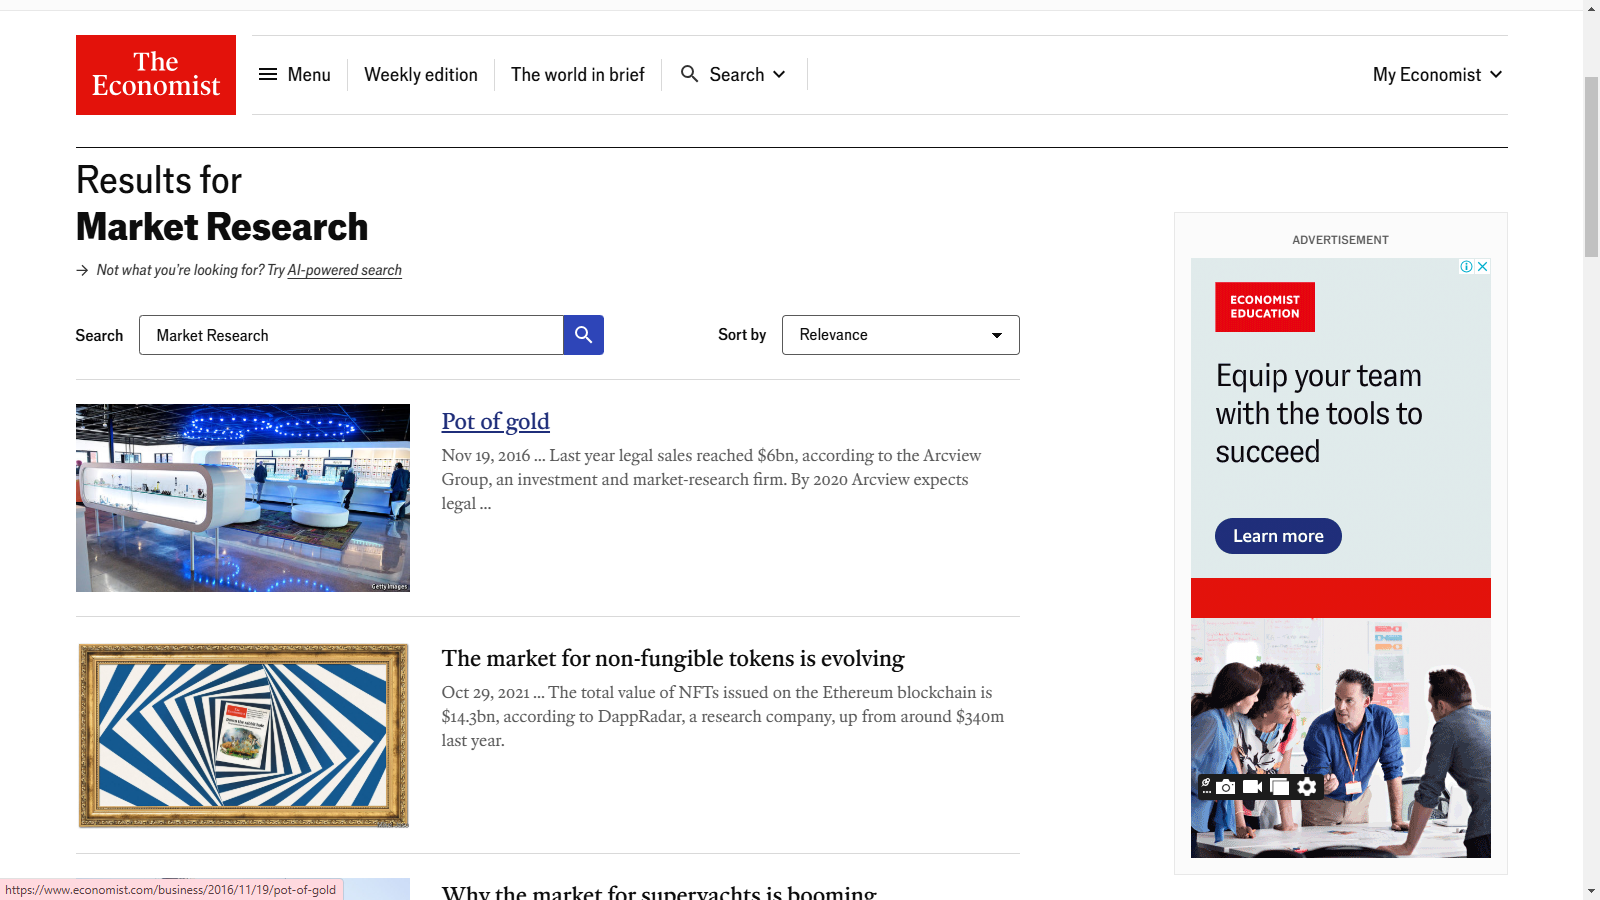Click Learn more in the advertisement

click(x=1278, y=536)
